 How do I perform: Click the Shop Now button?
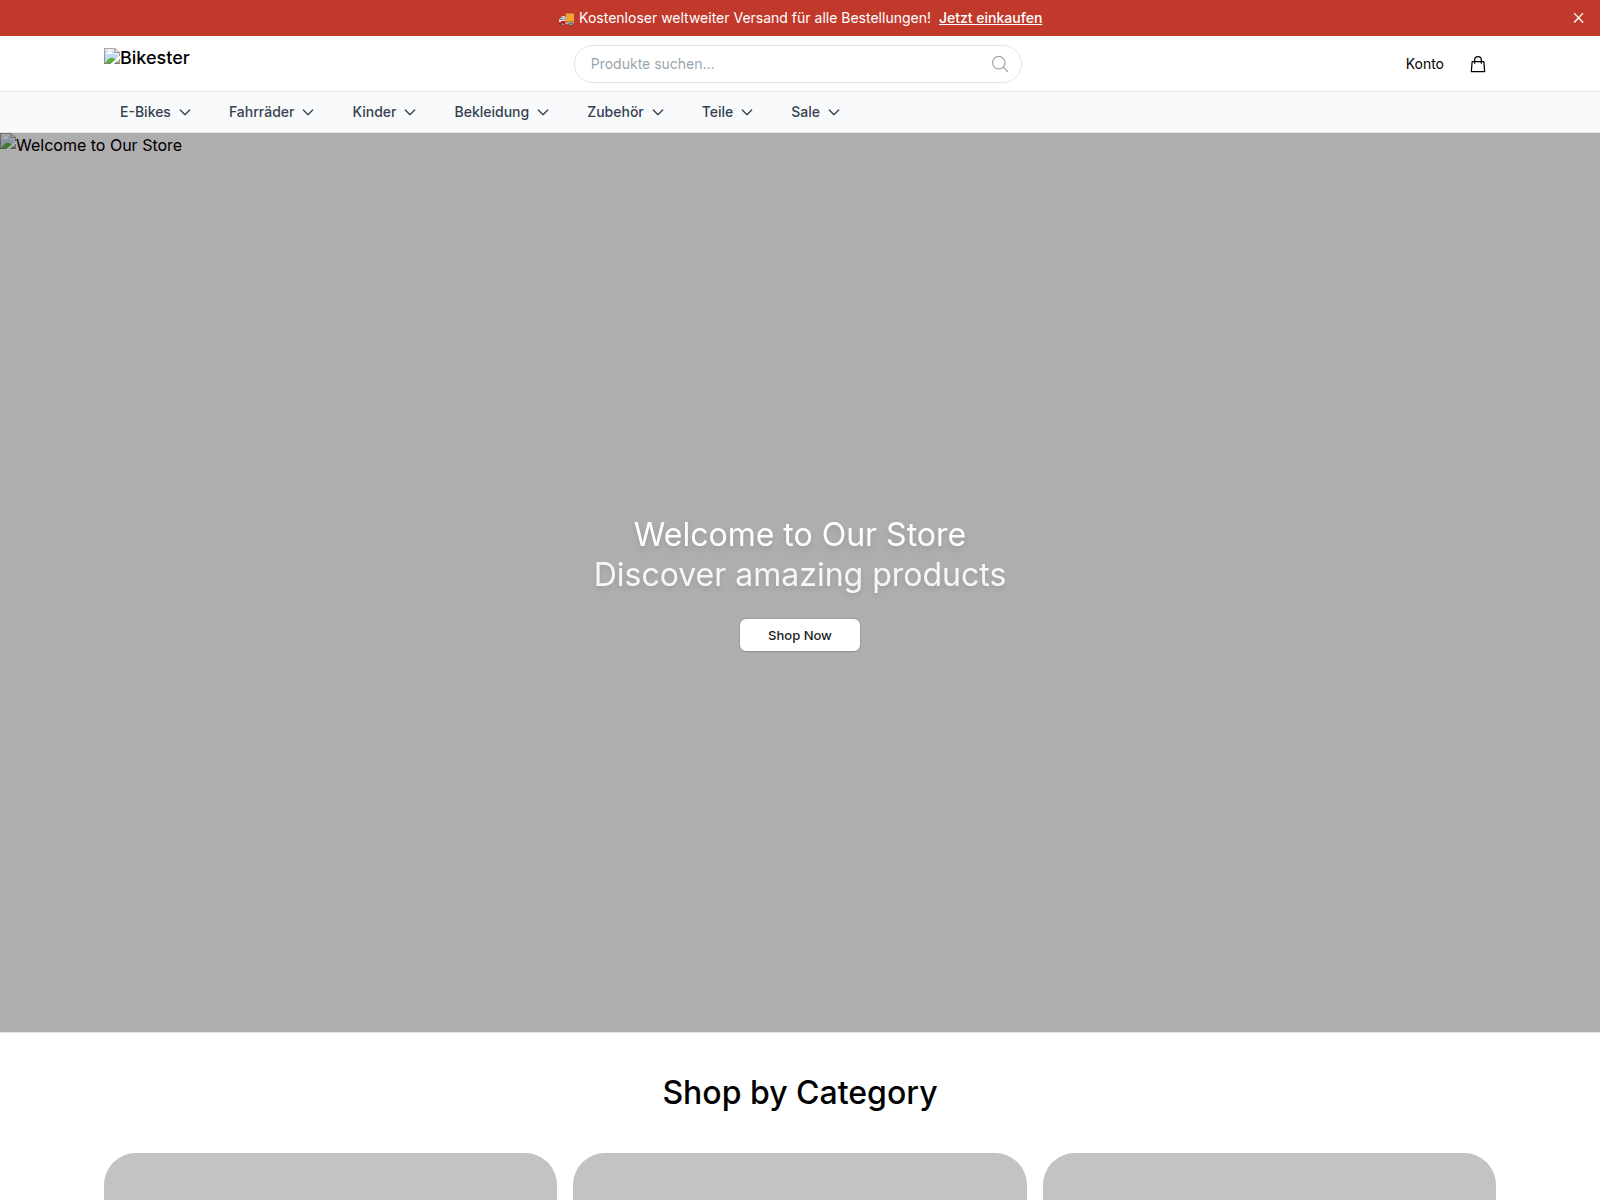(800, 635)
